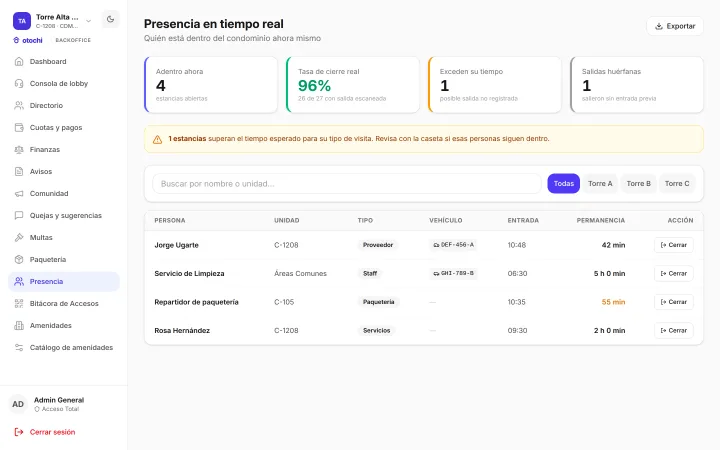Screen dimensions: 720x450
Task: Click the gavel icon beside Multas
Action: point(19,237)
